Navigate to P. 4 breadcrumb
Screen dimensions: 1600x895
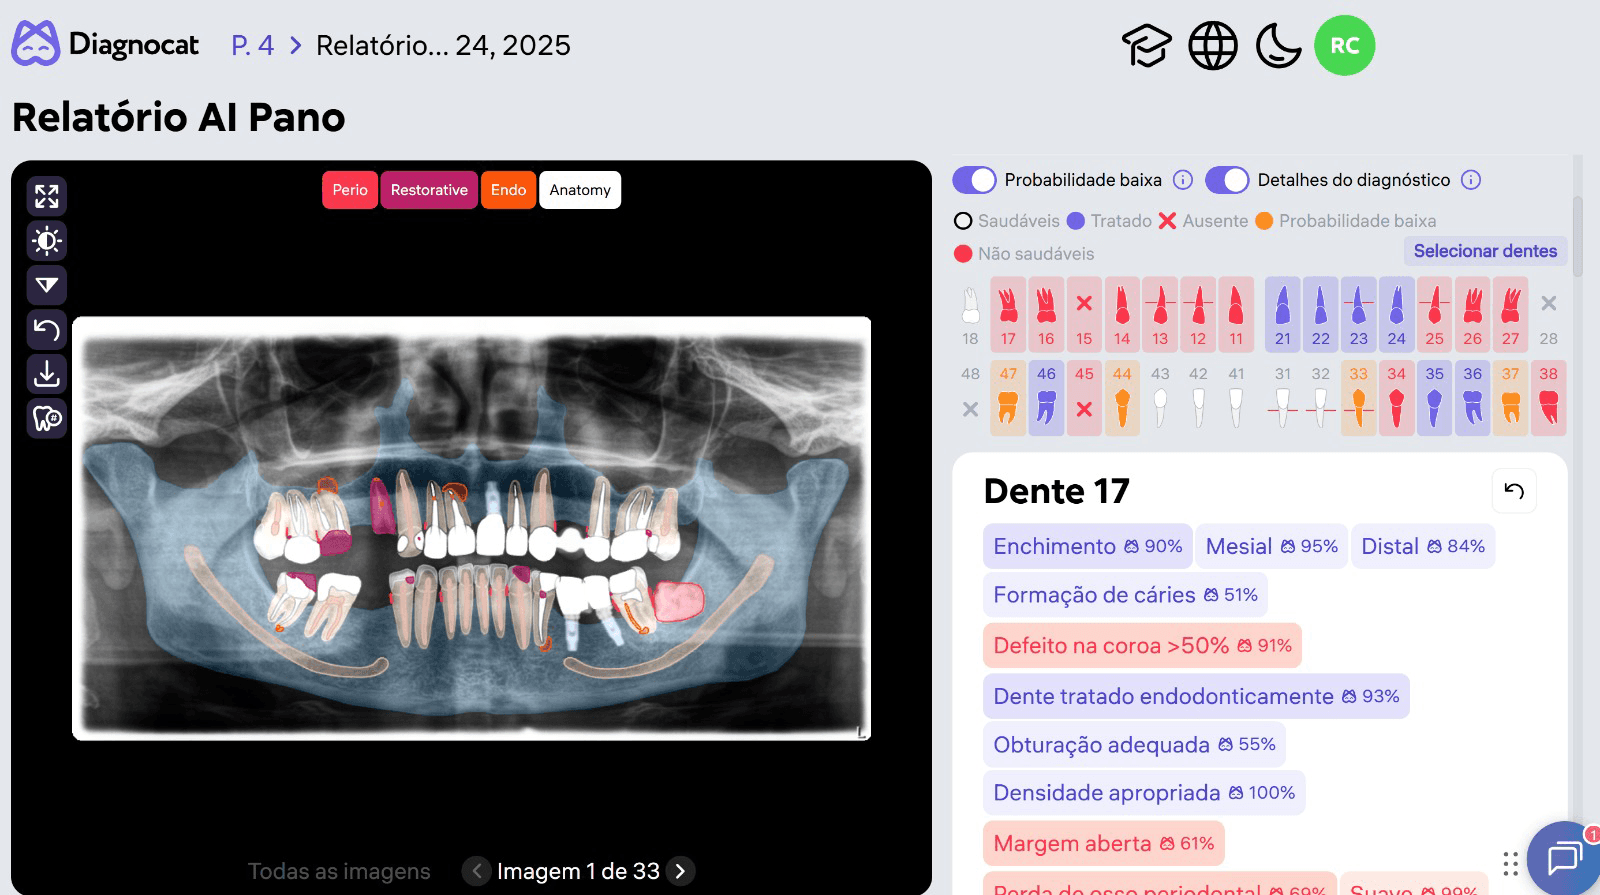coord(252,45)
